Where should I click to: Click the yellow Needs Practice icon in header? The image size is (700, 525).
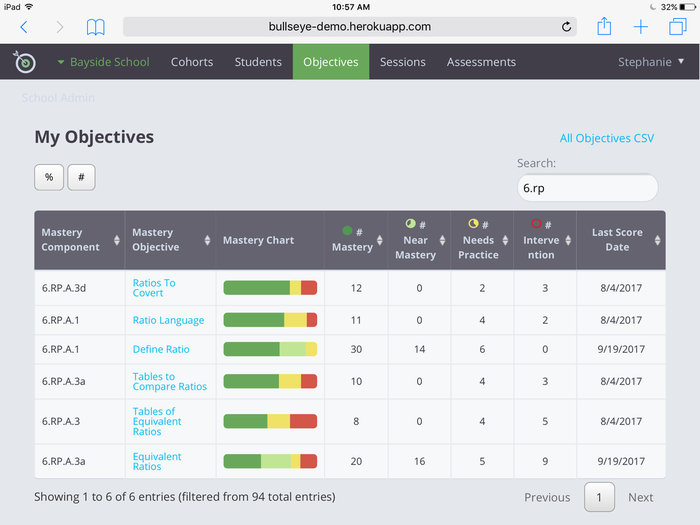473,223
